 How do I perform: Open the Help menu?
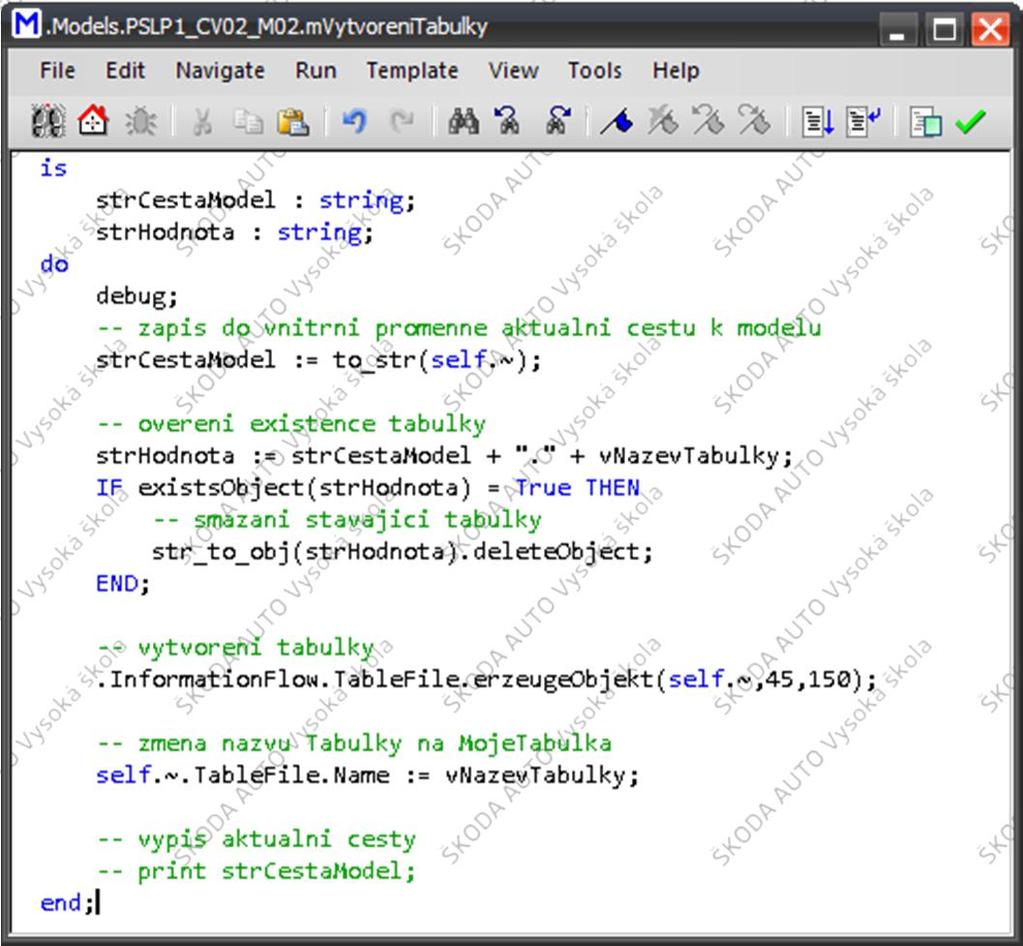click(x=676, y=70)
